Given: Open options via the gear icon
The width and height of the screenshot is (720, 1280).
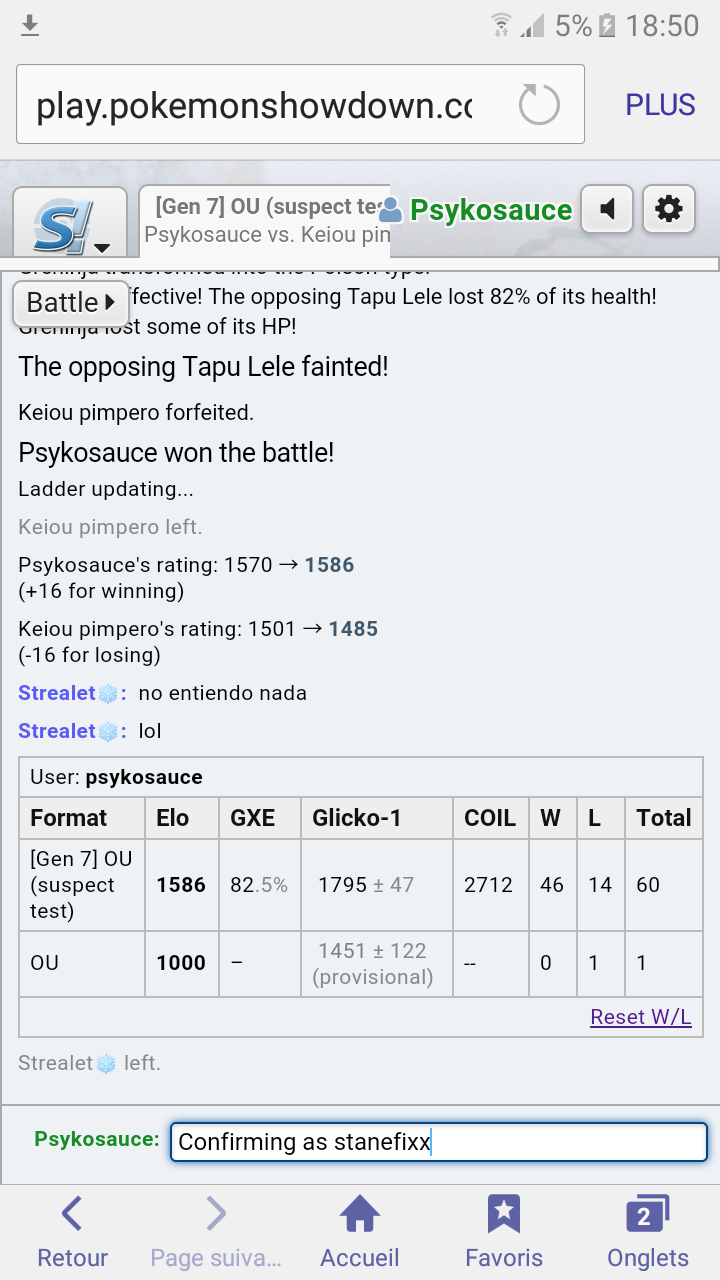Looking at the screenshot, I should 669,209.
